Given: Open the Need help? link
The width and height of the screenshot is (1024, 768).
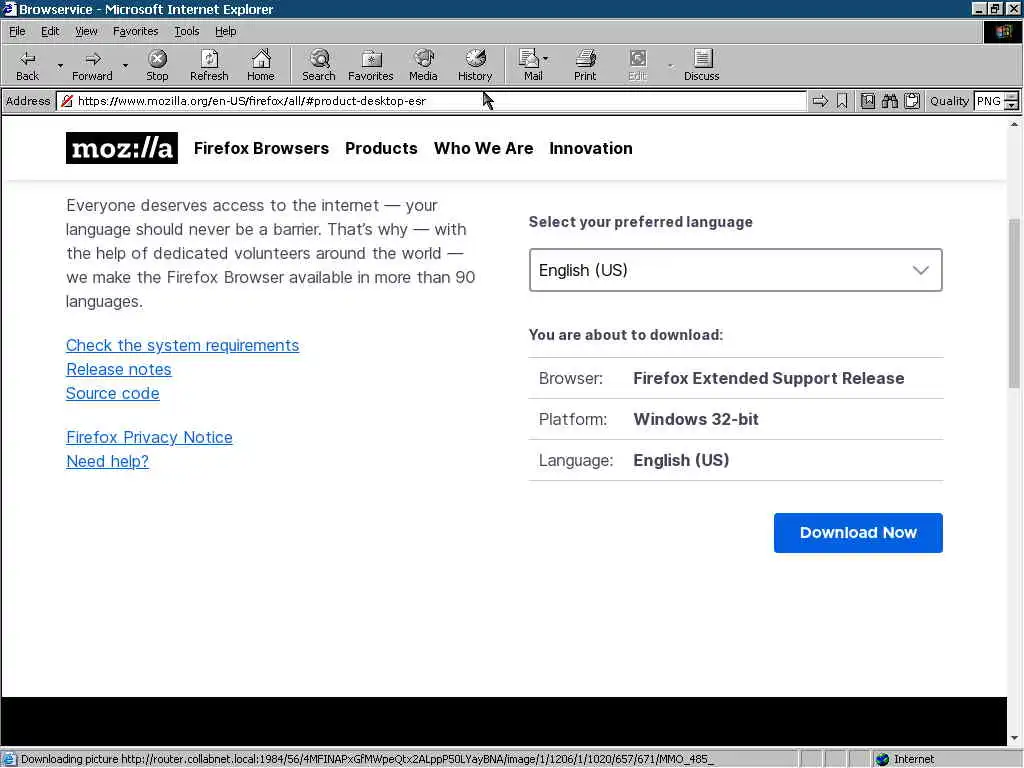Looking at the screenshot, I should tap(107, 462).
